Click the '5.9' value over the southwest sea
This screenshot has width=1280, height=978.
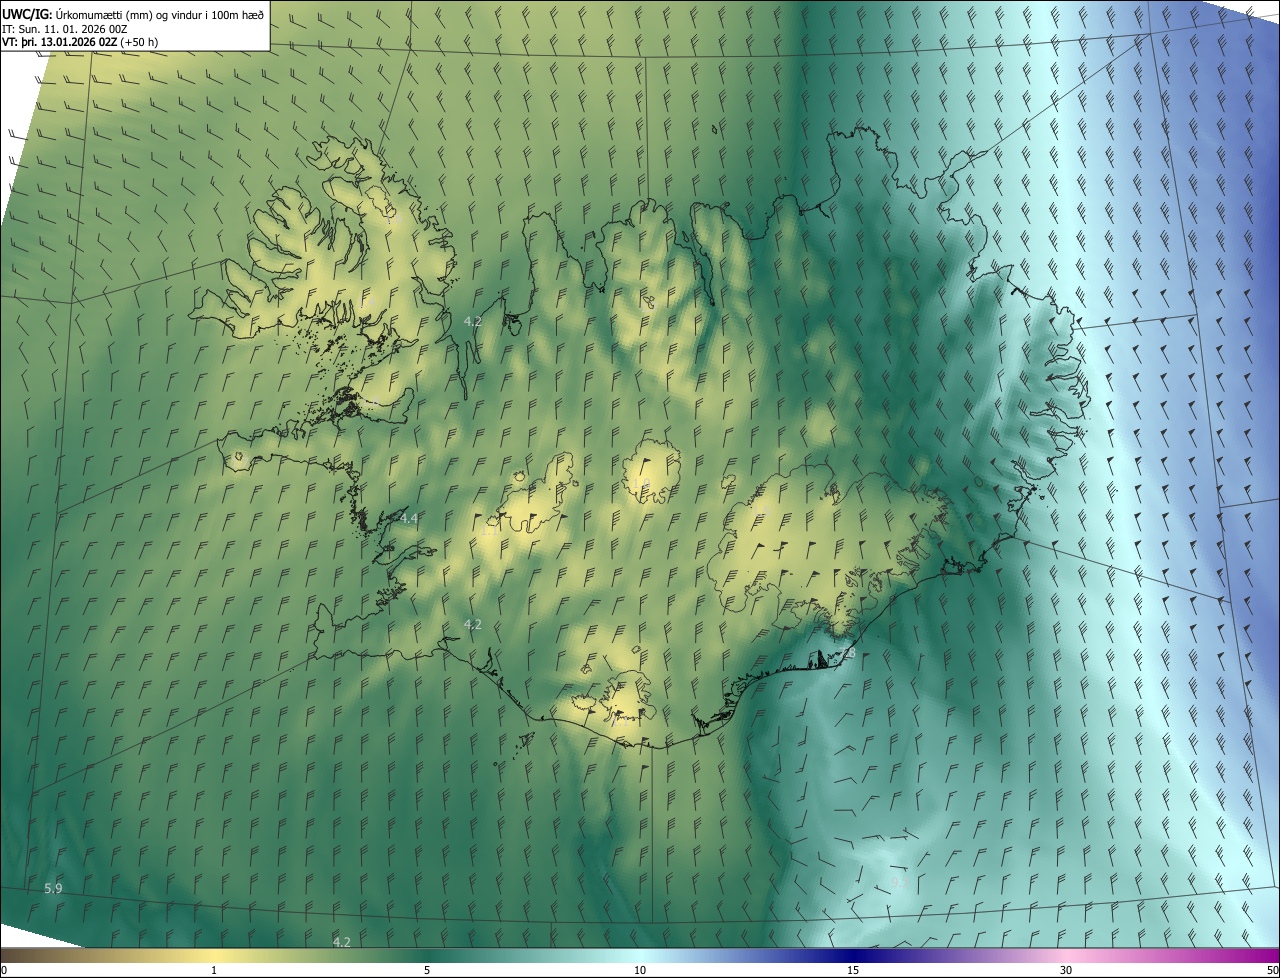(54, 889)
